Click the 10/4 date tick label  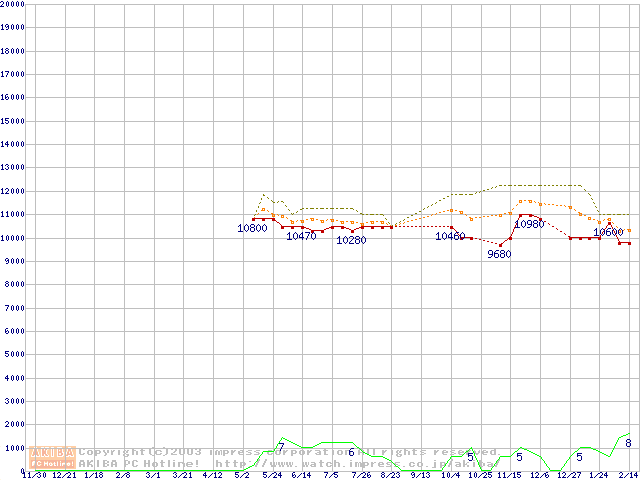click(x=451, y=475)
